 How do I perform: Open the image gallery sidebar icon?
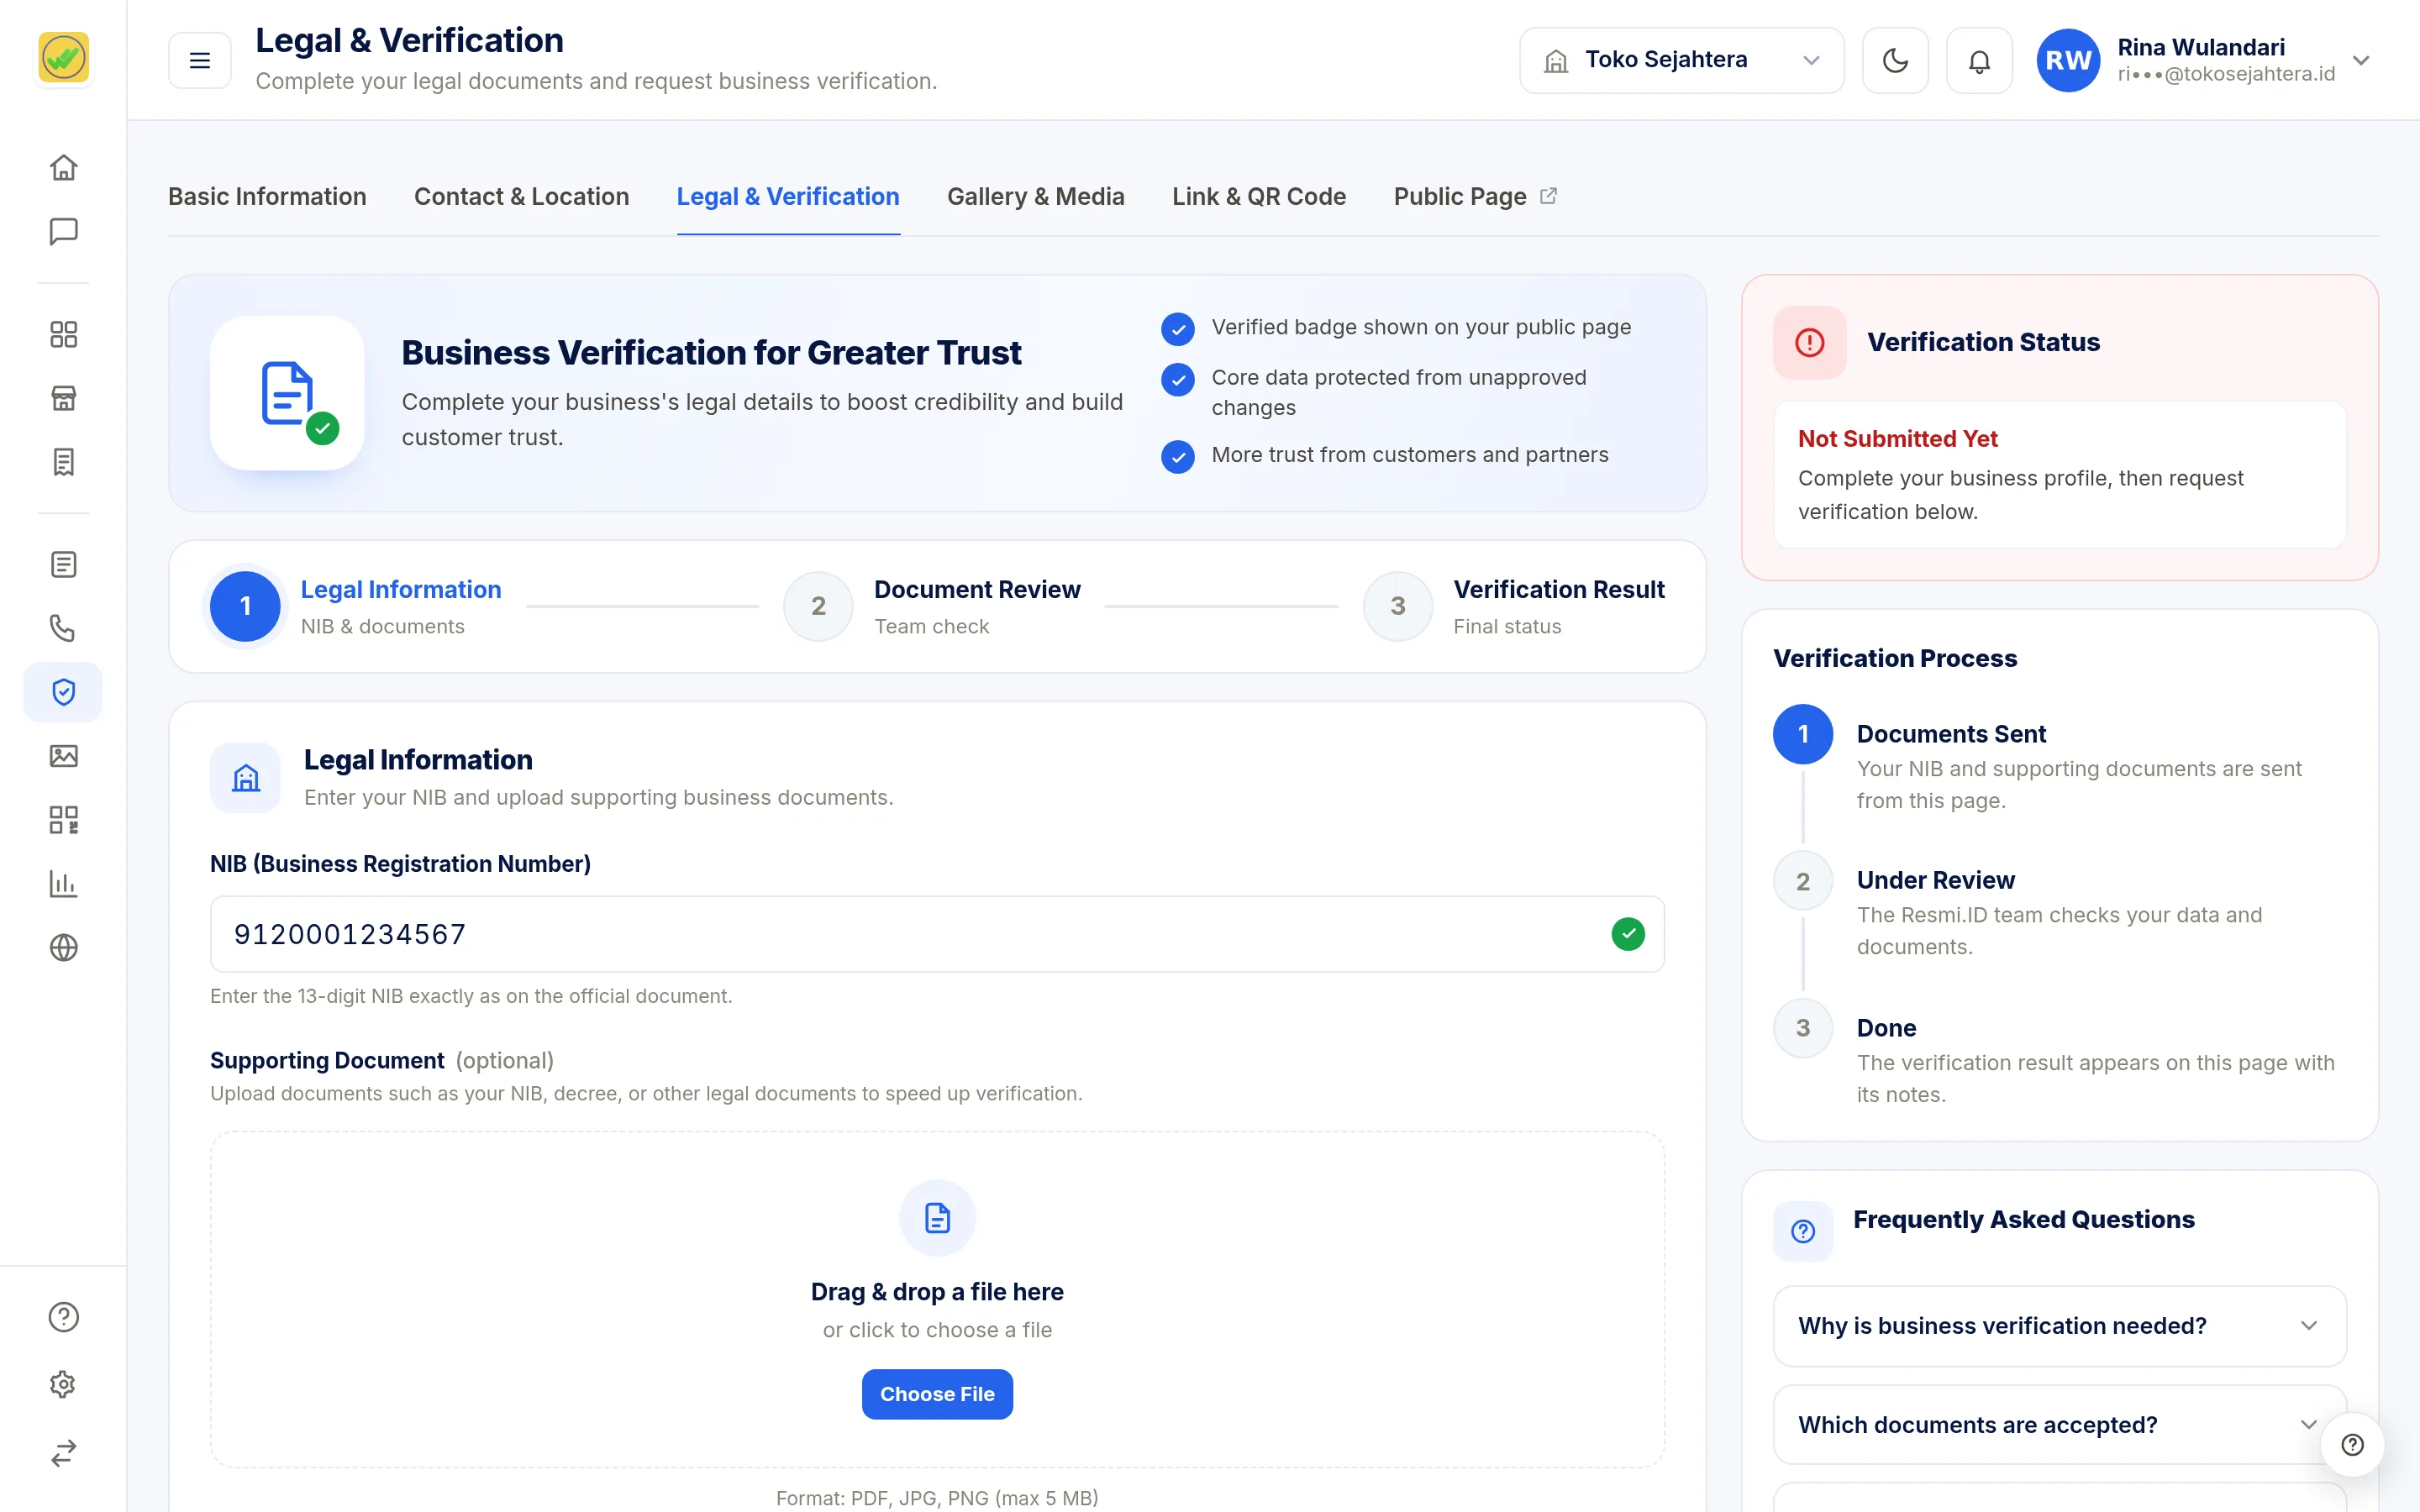pos(63,756)
